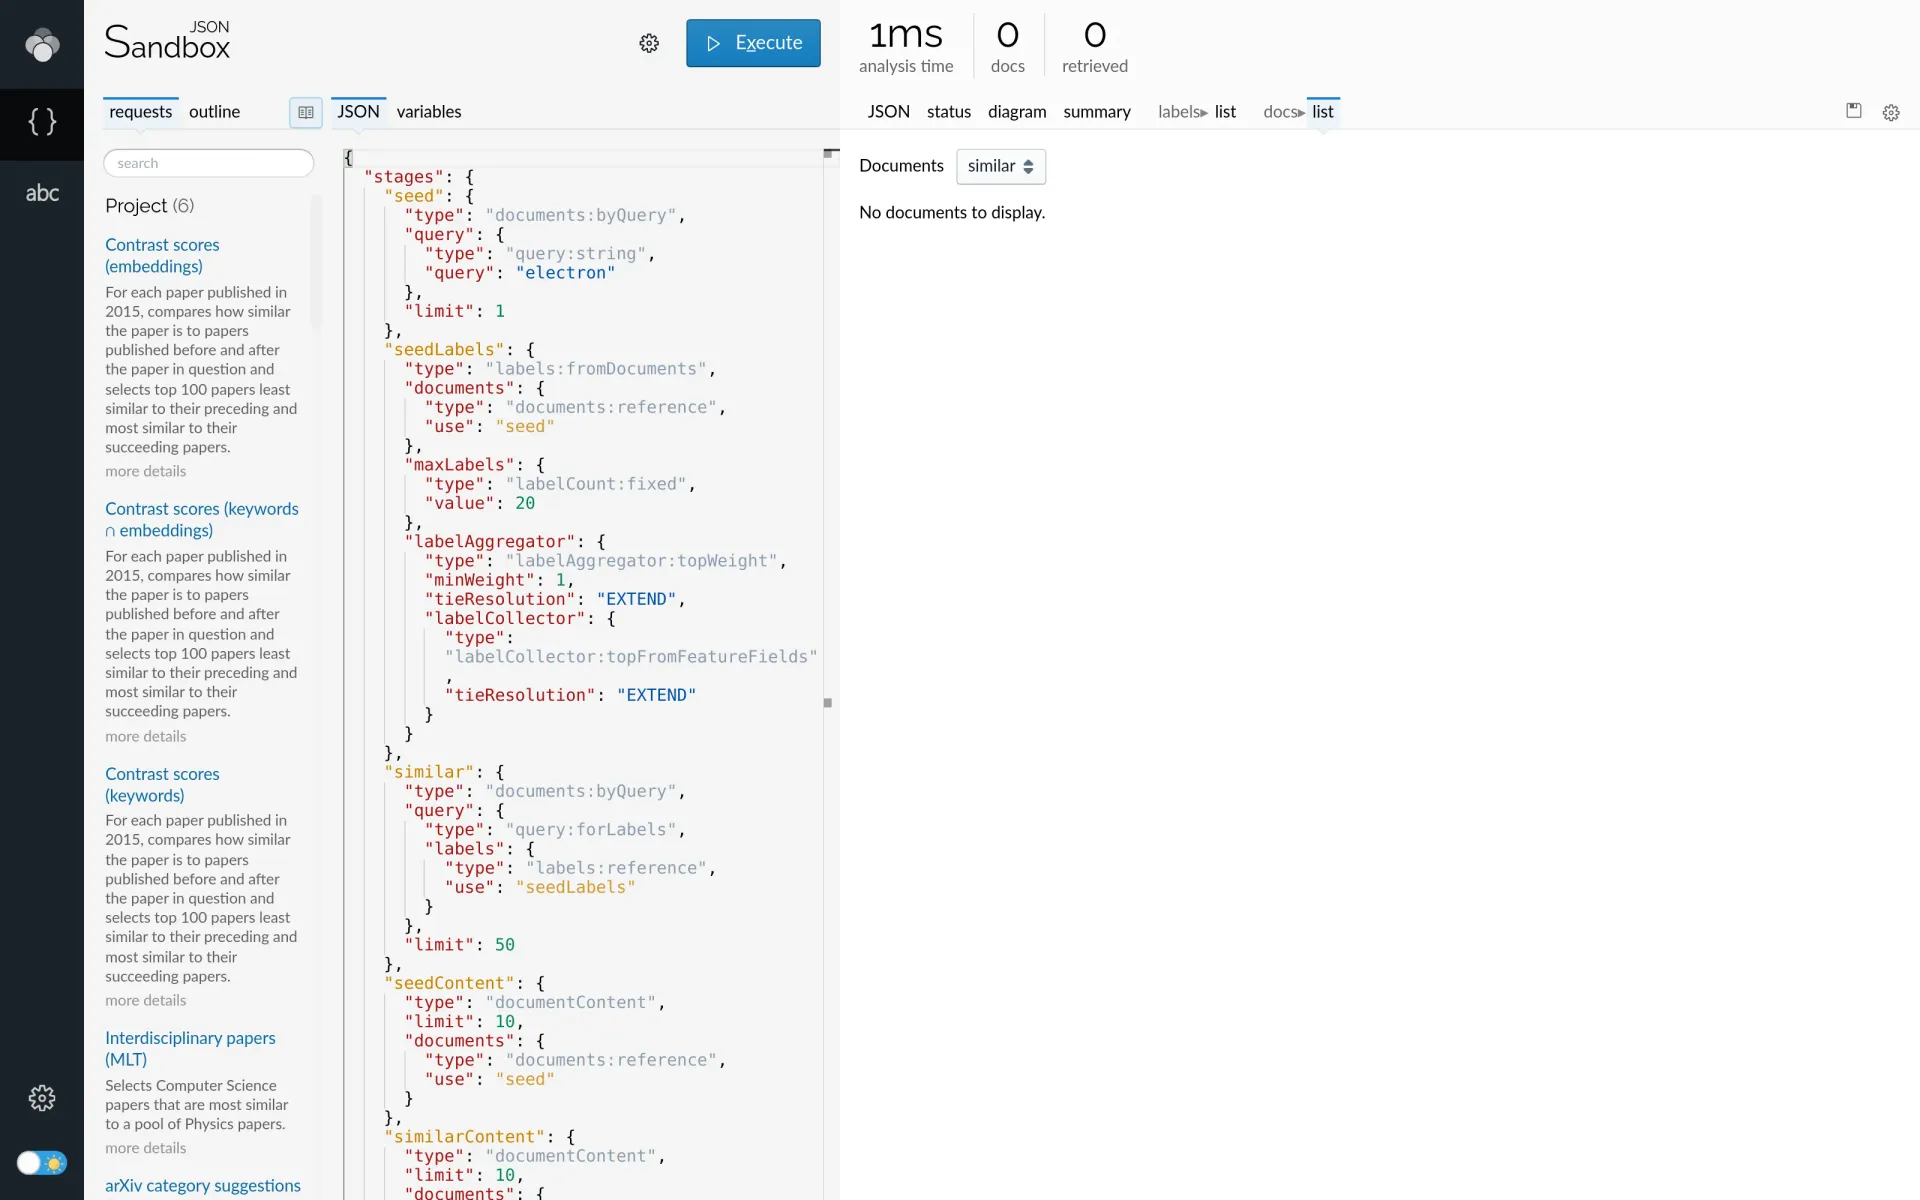The image size is (1920, 1200).
Task: Open Interdisciplinary papers (MLT) request
Action: tap(190, 1049)
